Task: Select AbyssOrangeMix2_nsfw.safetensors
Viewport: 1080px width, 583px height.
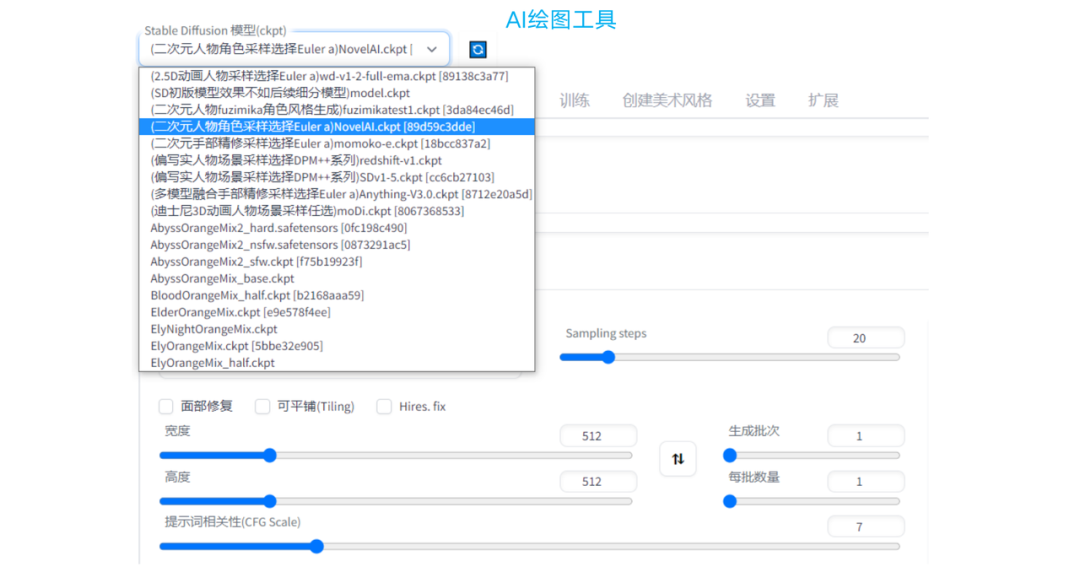Action: [337, 245]
